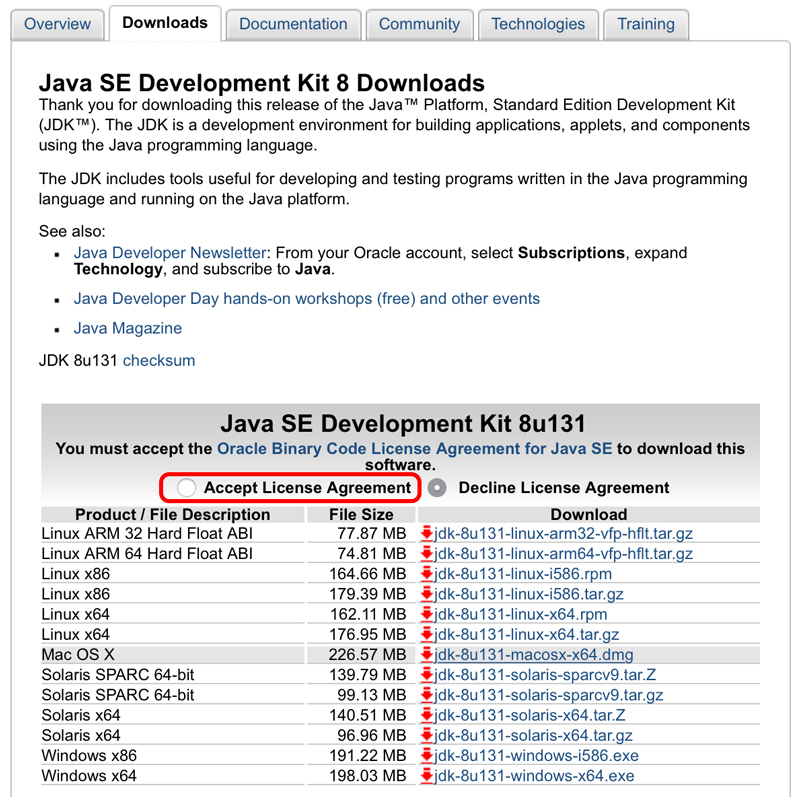Download jdk-8u131-linux-x64.tar.gz file link

(527, 634)
